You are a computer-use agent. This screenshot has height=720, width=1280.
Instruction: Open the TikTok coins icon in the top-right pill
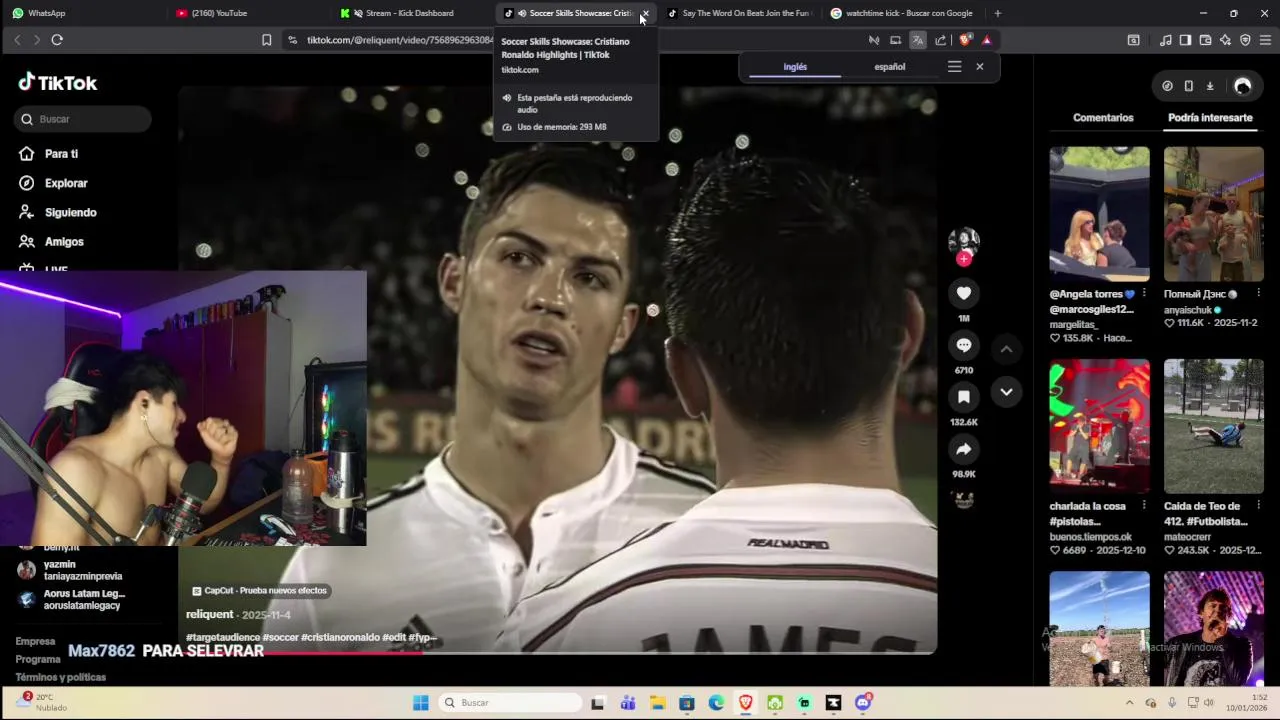(1167, 86)
